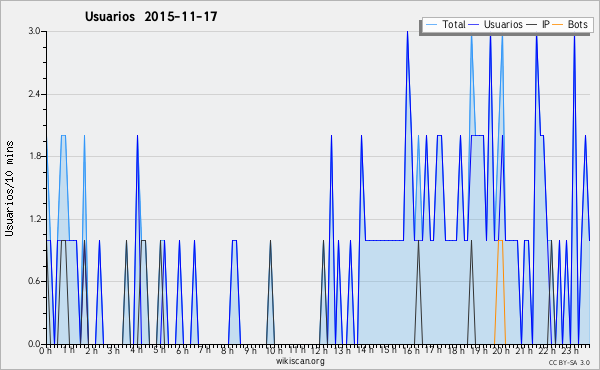Click the orange Bots peak near 20 h
Viewport: 600px width, 370px height.
(x=500, y=241)
